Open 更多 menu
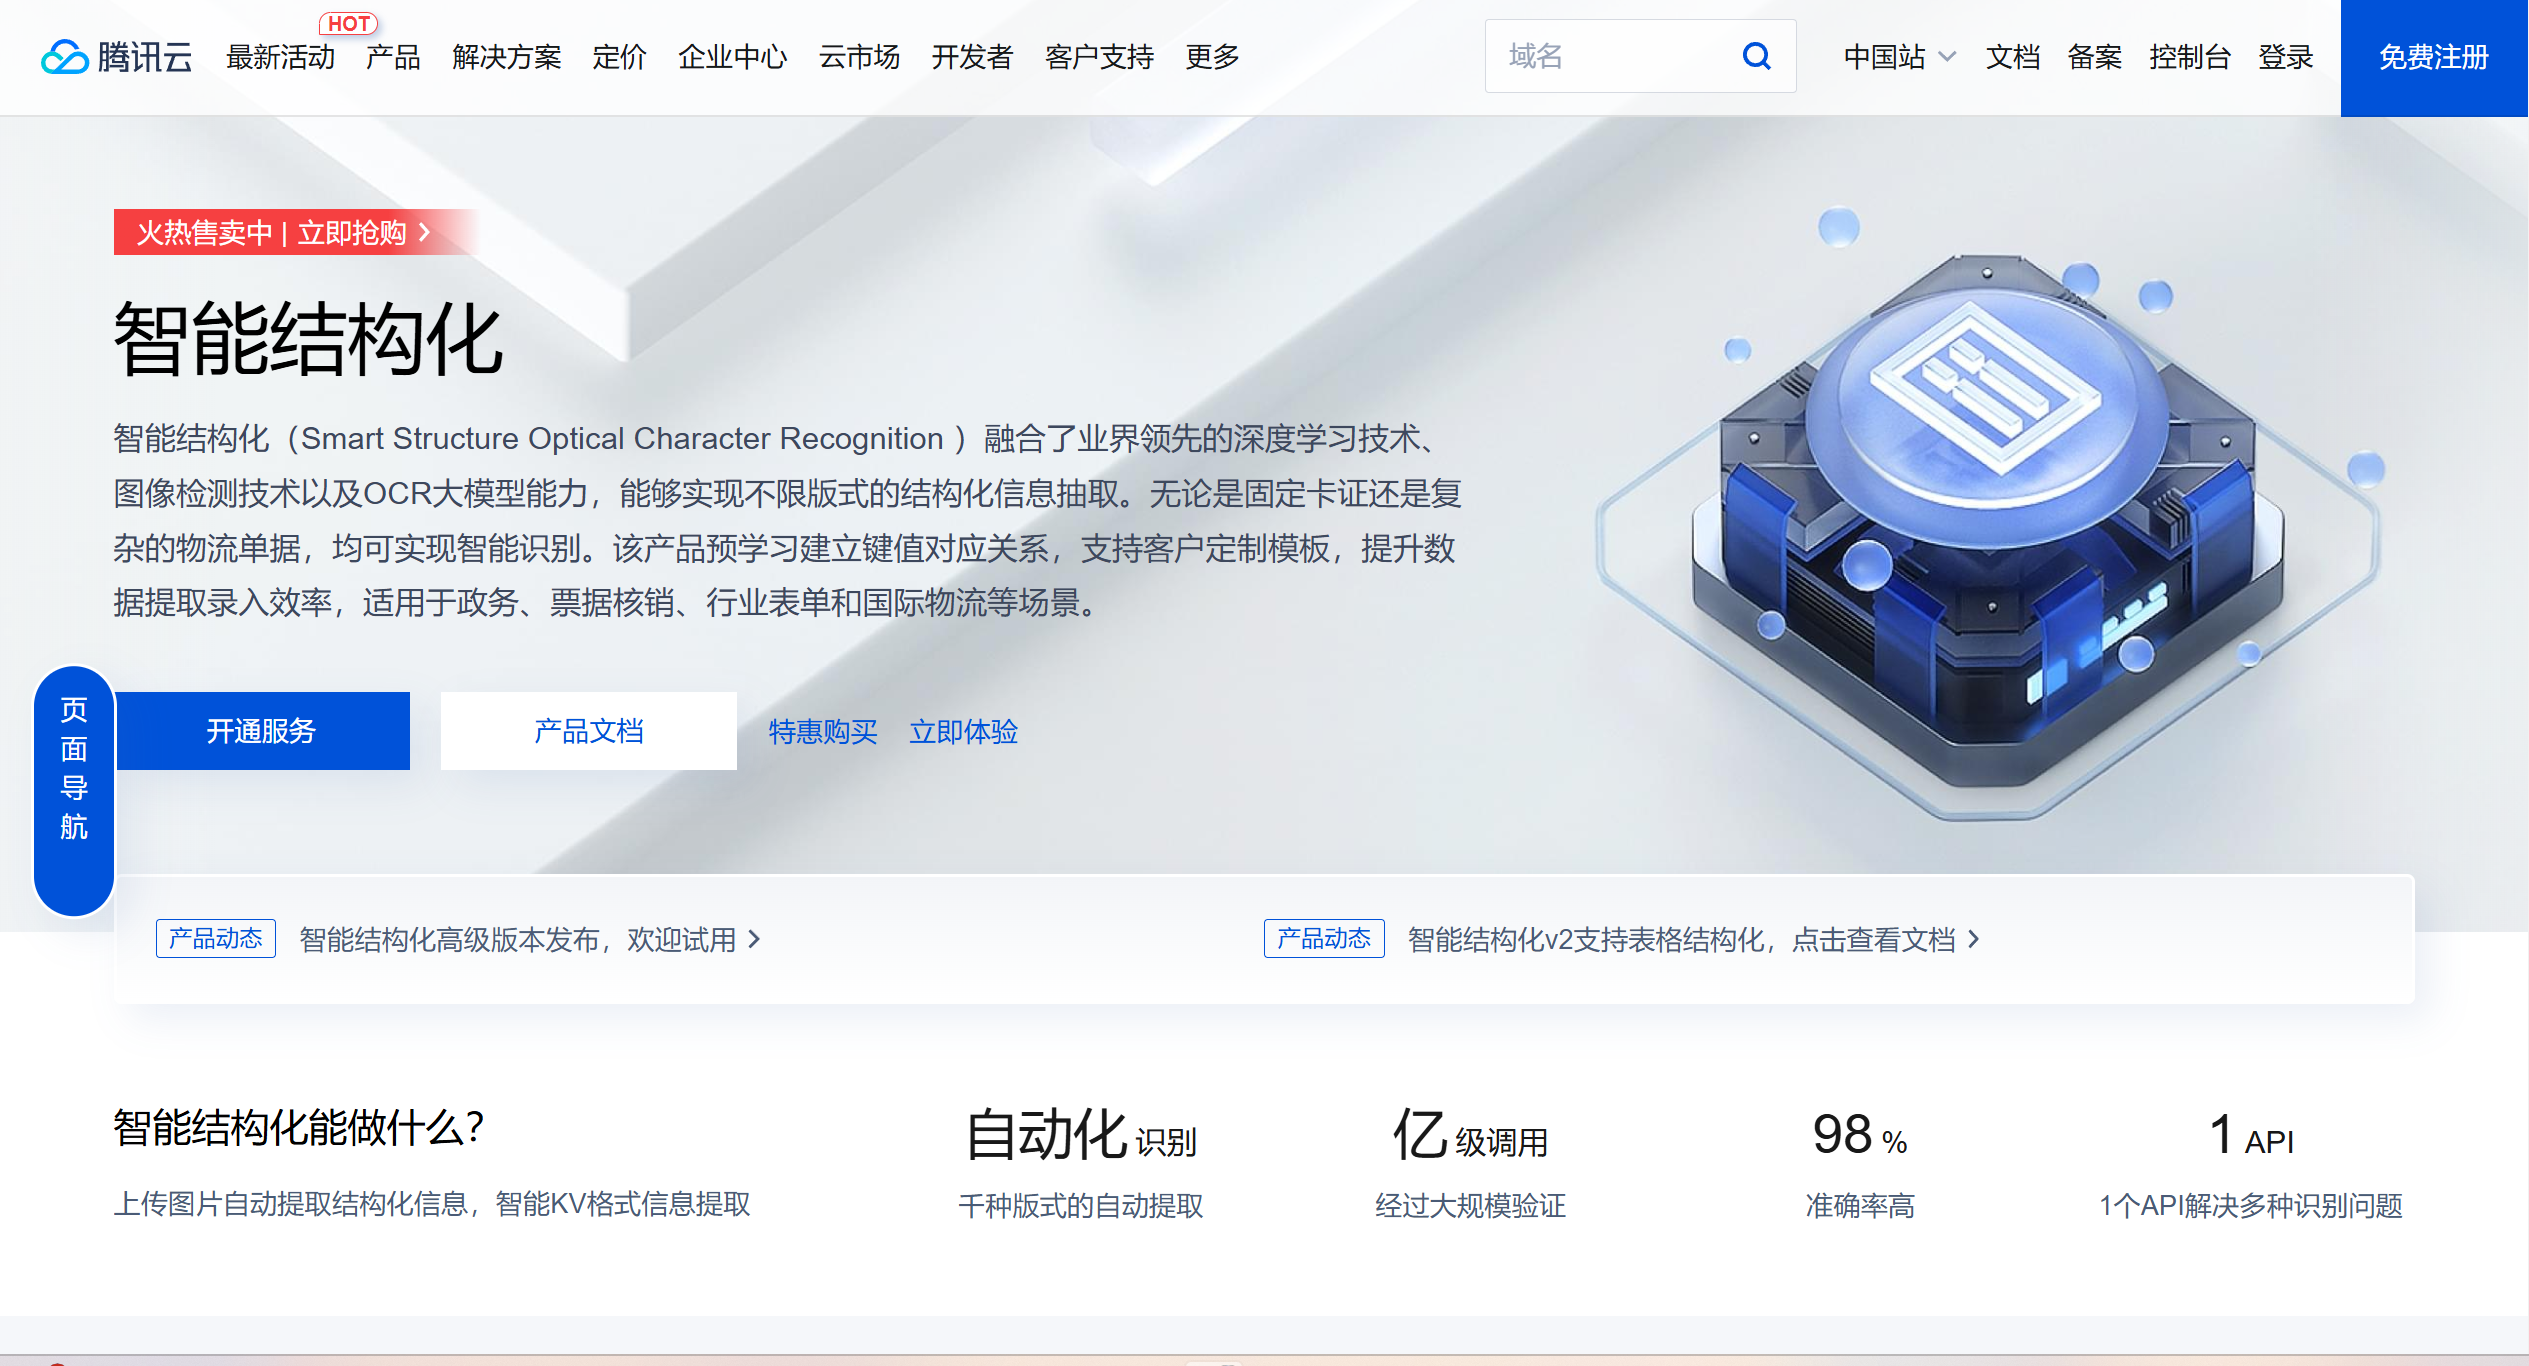Screen dimensions: 2529x1366 coord(1212,57)
